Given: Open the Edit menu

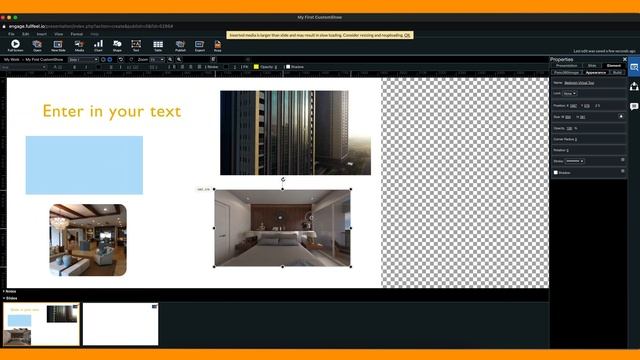Looking at the screenshot, I should [26, 34].
